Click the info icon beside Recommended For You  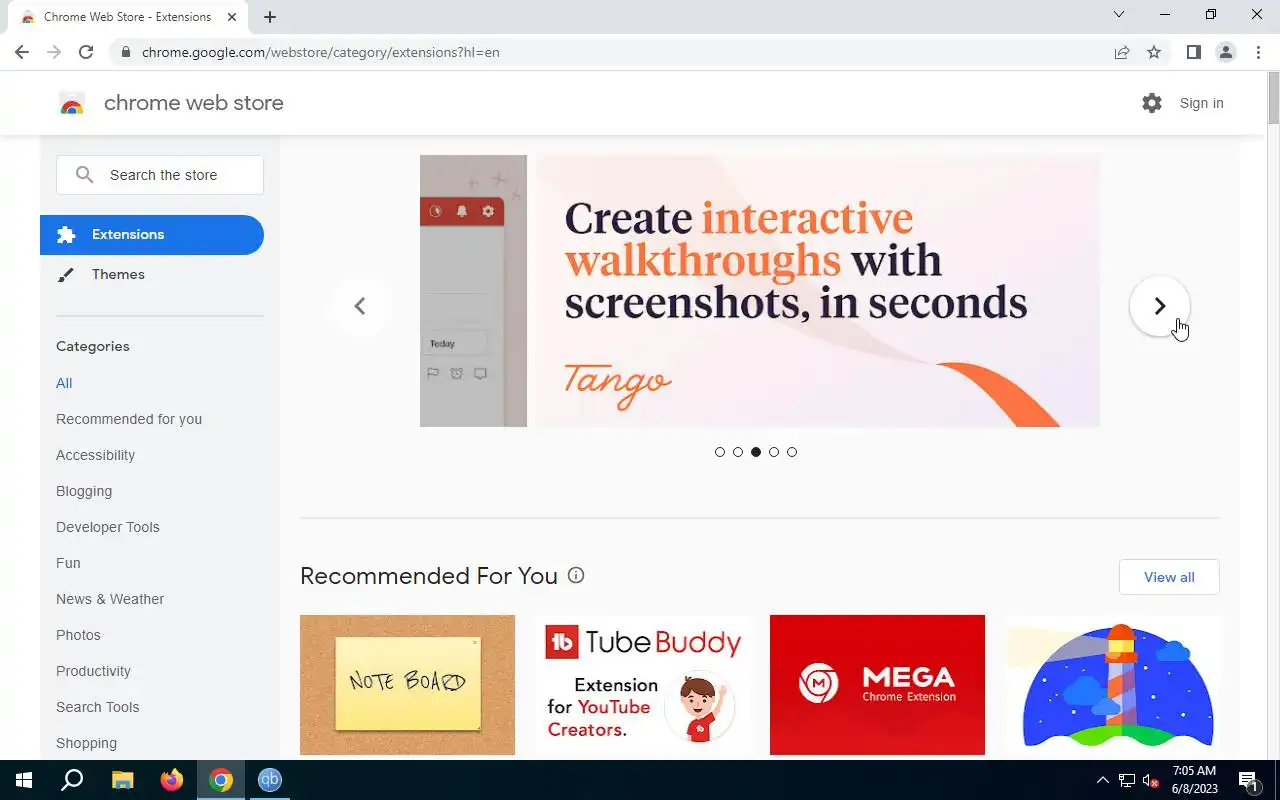pyautogui.click(x=576, y=575)
